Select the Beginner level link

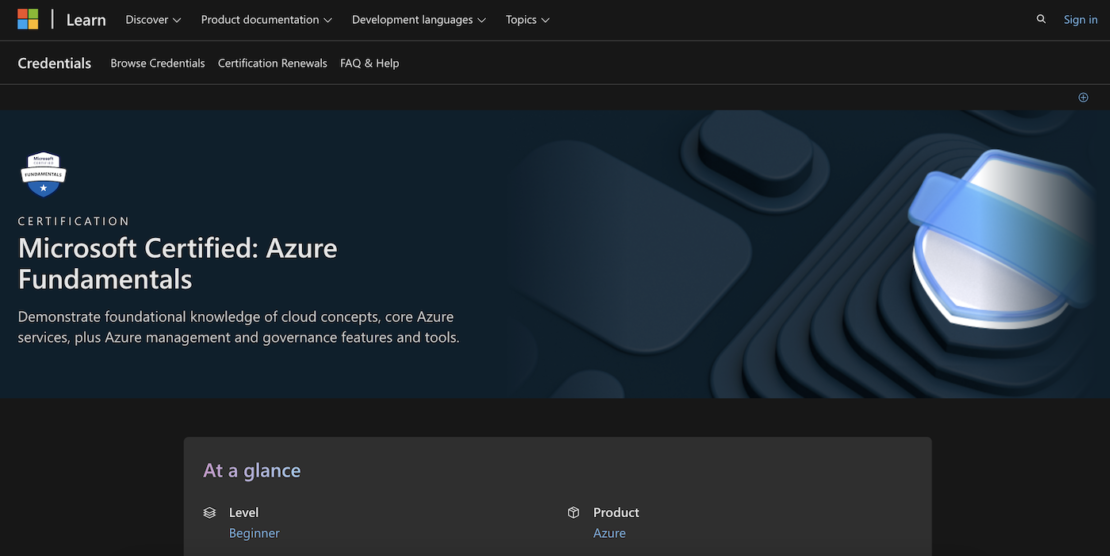(254, 533)
